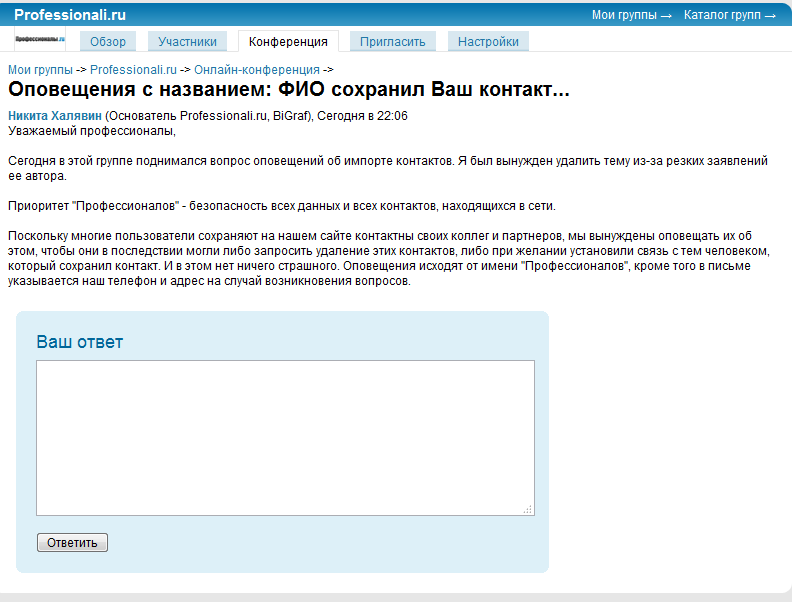
Task: Go to Каталог групп in the top bar
Action: pyautogui.click(x=728, y=15)
